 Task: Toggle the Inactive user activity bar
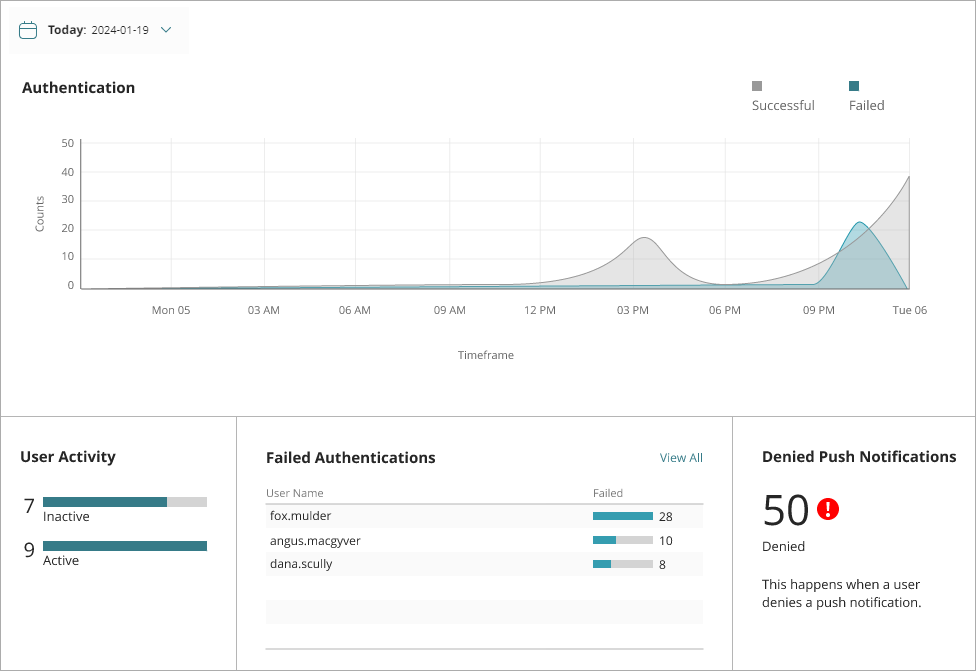124,502
